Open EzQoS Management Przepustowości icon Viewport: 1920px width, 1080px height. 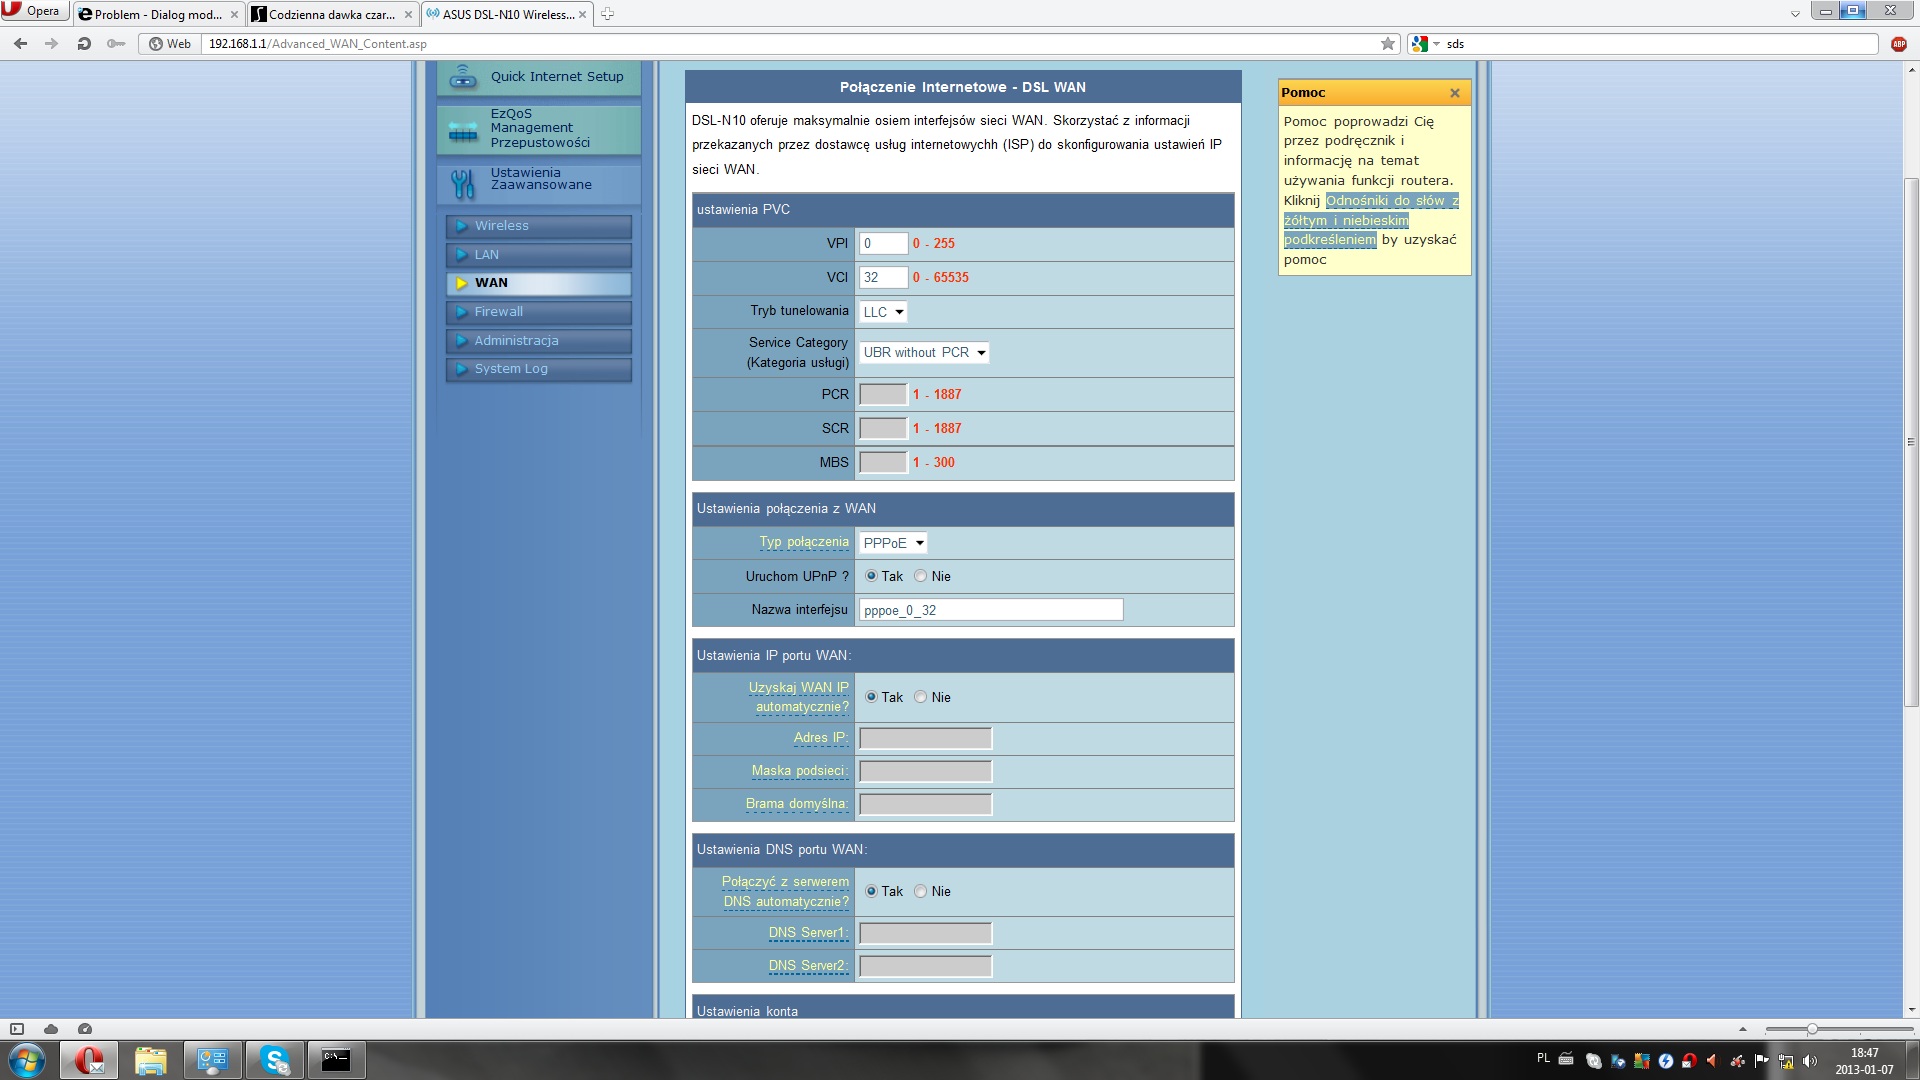[x=462, y=130]
